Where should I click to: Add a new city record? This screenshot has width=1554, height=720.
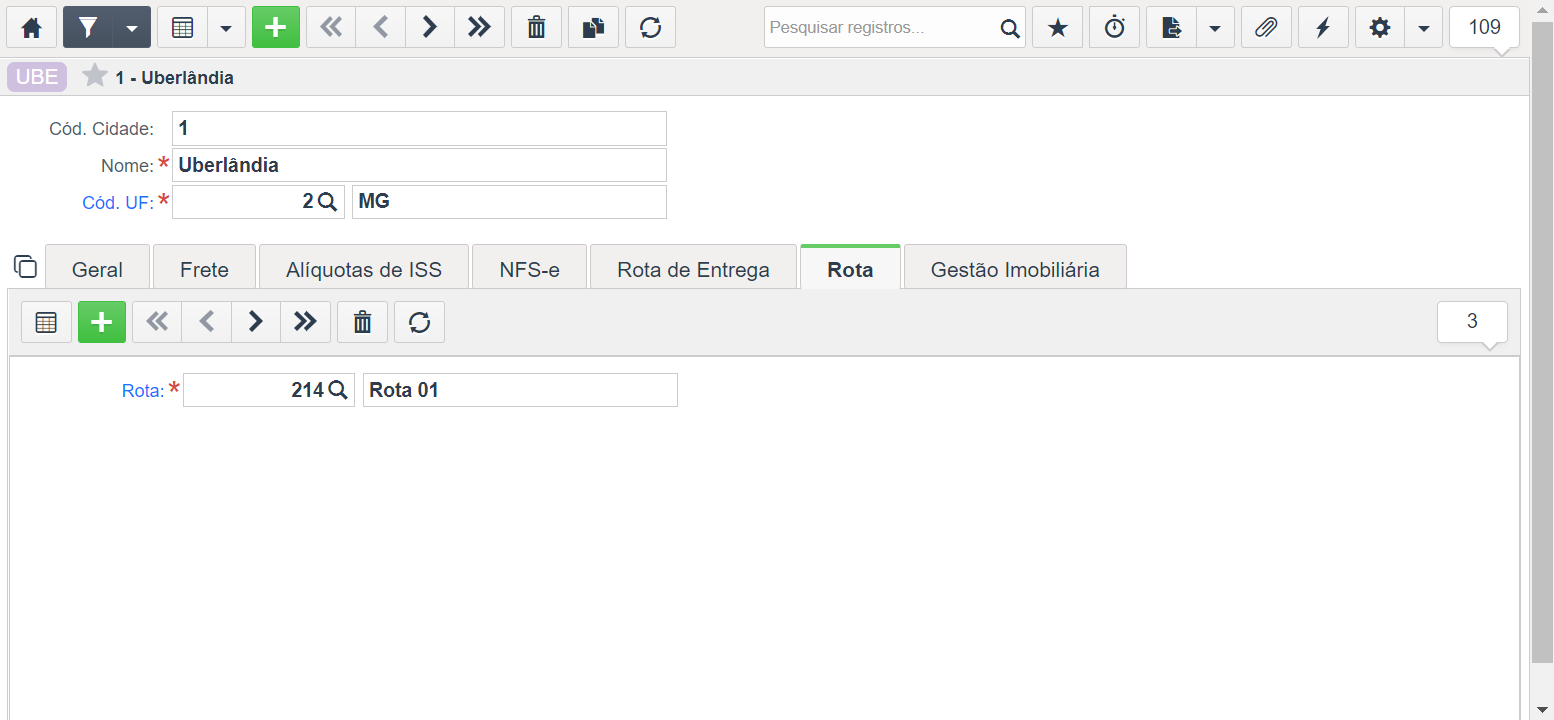[276, 27]
